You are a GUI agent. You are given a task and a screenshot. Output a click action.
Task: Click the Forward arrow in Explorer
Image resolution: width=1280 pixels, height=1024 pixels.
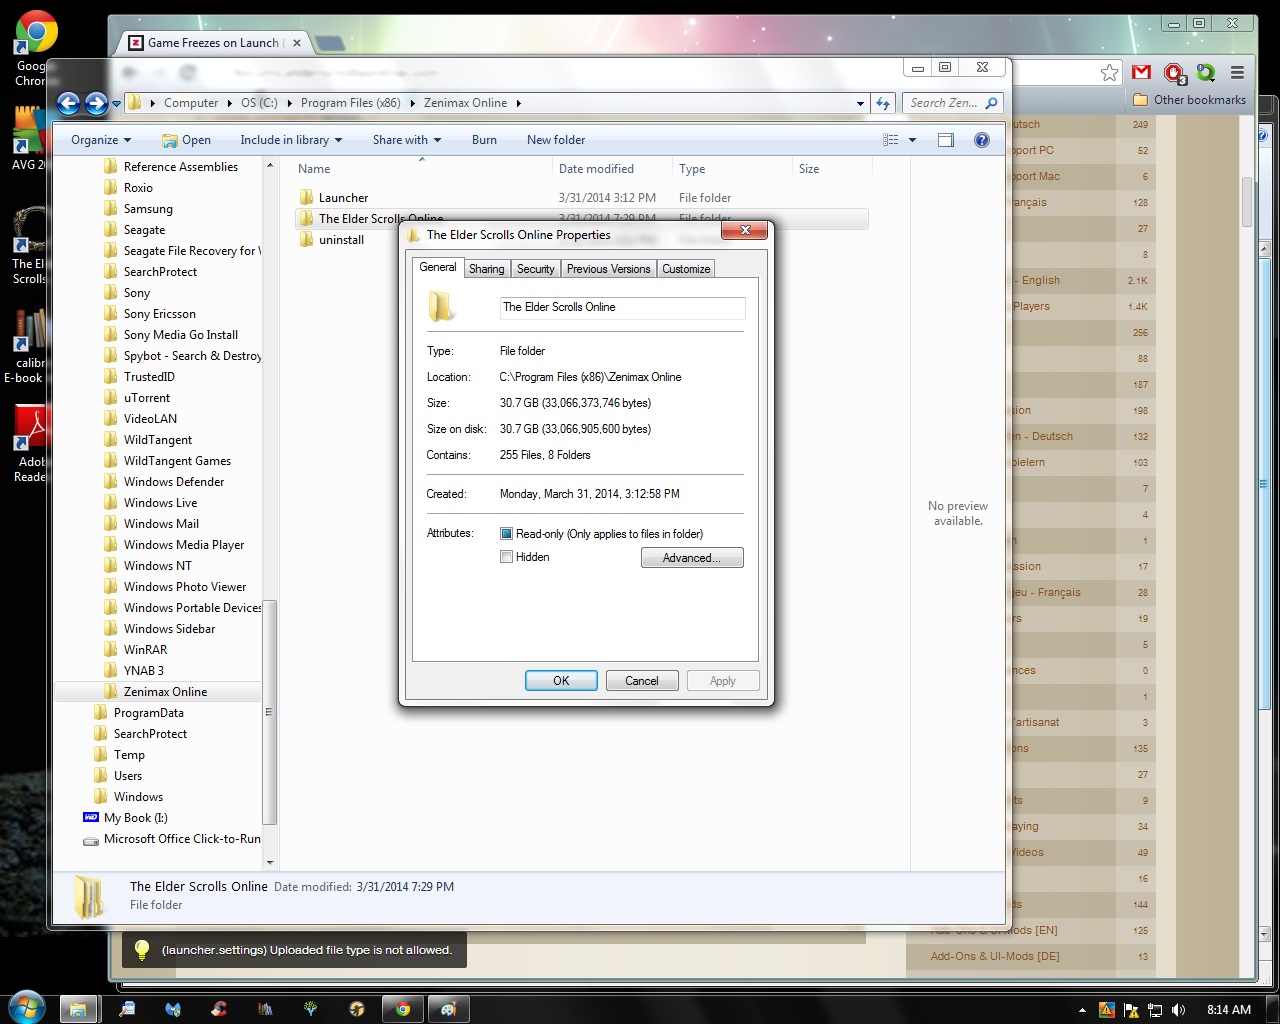click(x=96, y=102)
